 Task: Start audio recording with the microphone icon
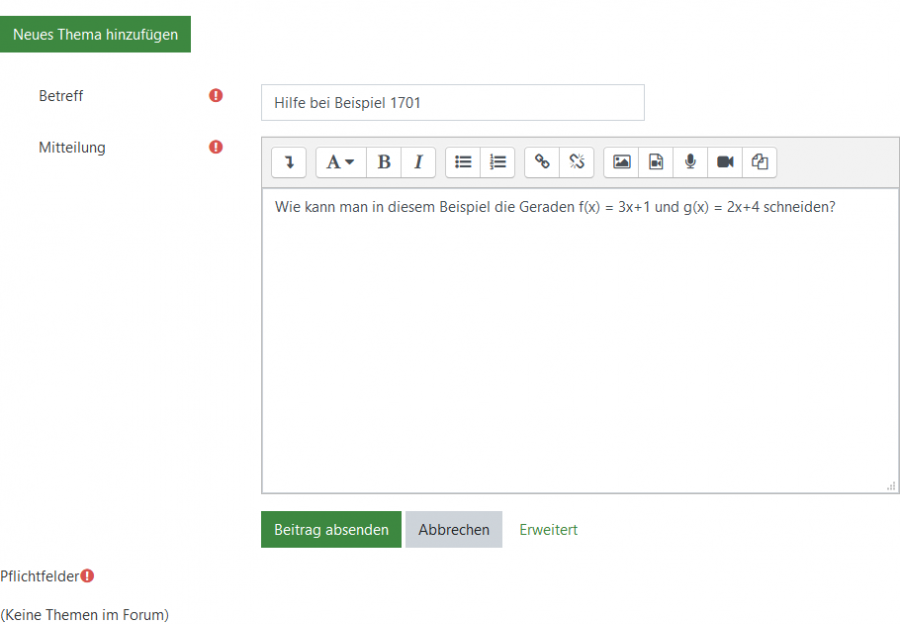(690, 162)
